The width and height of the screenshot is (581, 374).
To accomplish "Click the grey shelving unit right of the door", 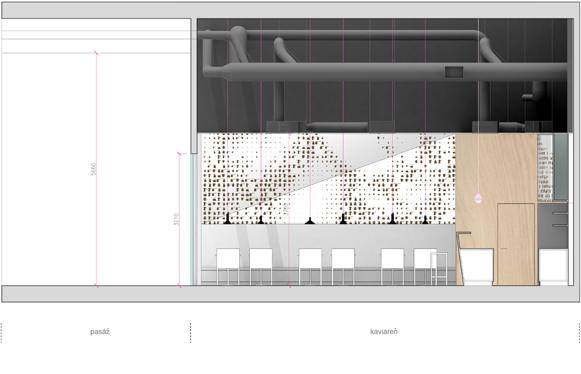I will pyautogui.click(x=552, y=225).
